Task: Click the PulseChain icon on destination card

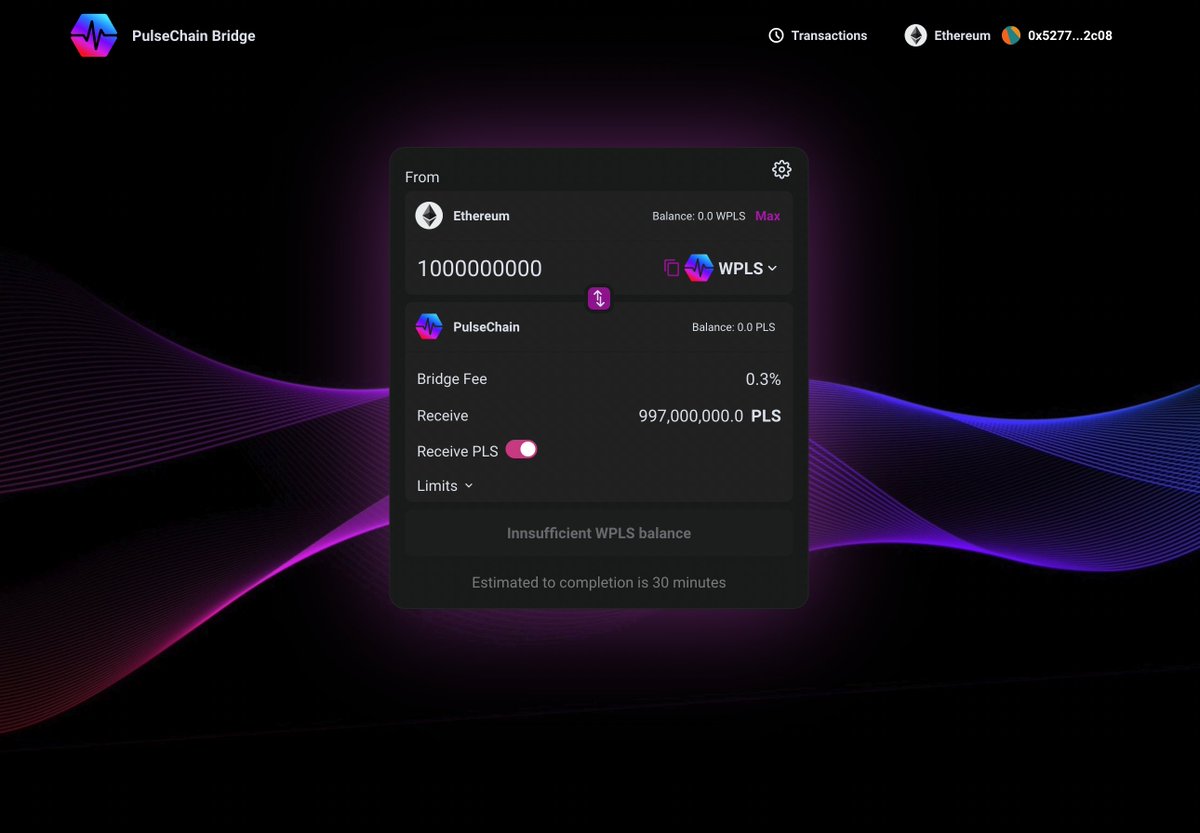Action: point(428,326)
